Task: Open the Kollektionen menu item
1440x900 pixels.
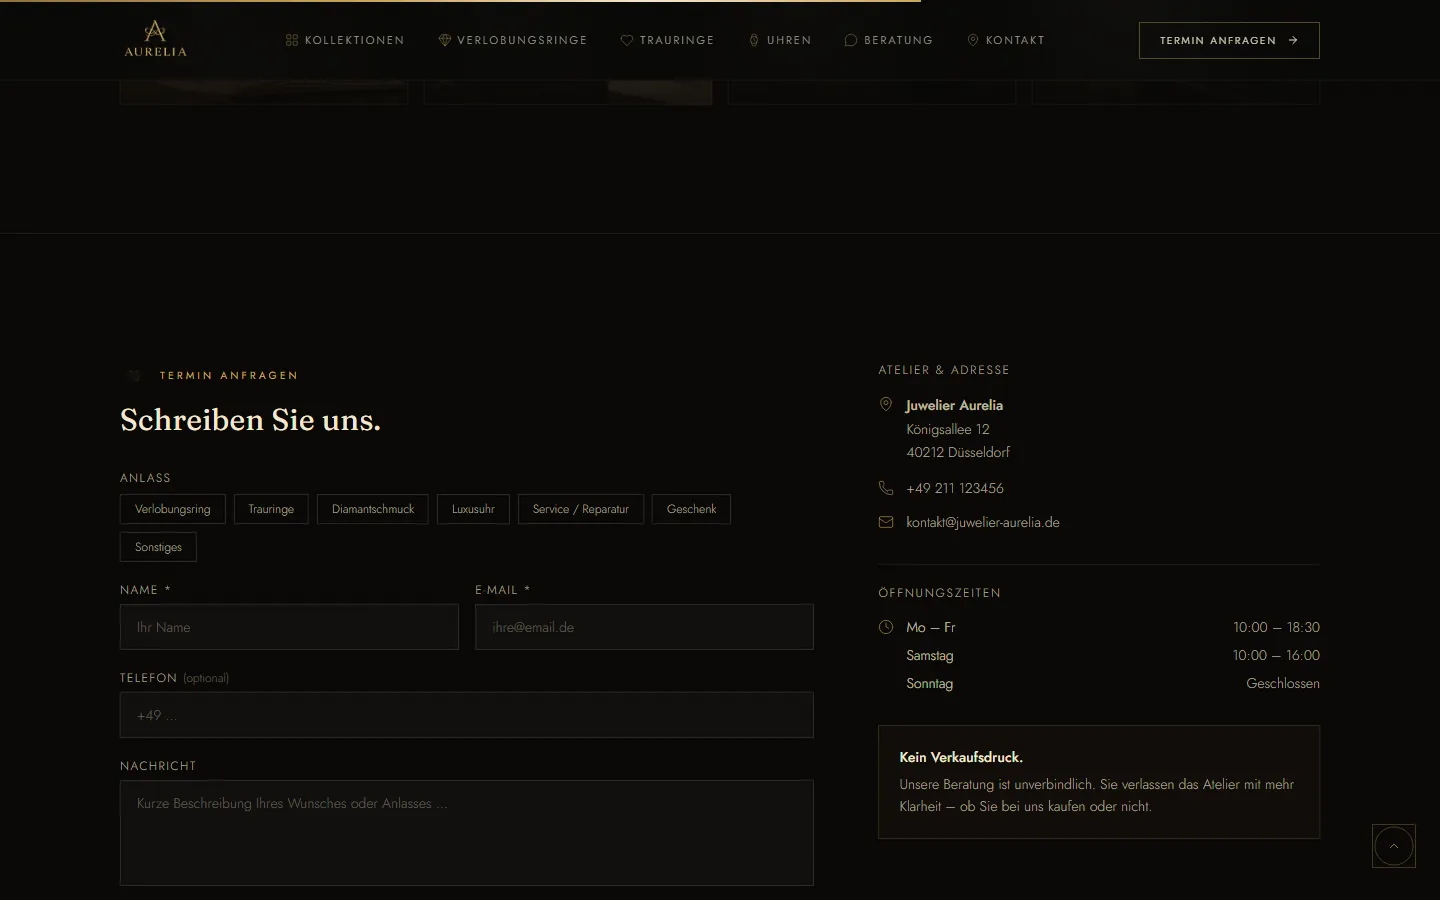Action: tap(345, 40)
